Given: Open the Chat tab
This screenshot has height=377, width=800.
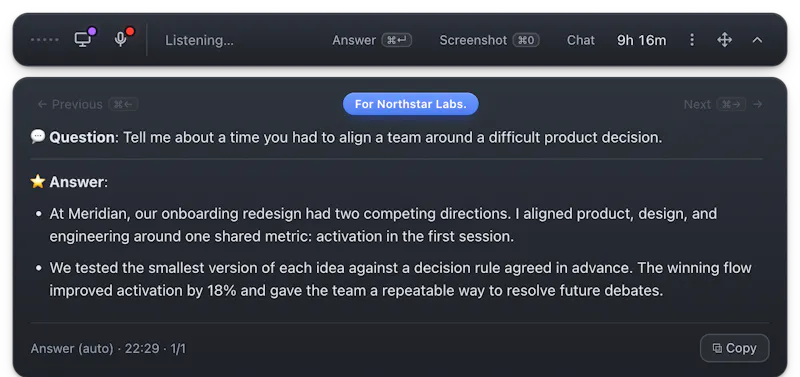Looking at the screenshot, I should 581,40.
